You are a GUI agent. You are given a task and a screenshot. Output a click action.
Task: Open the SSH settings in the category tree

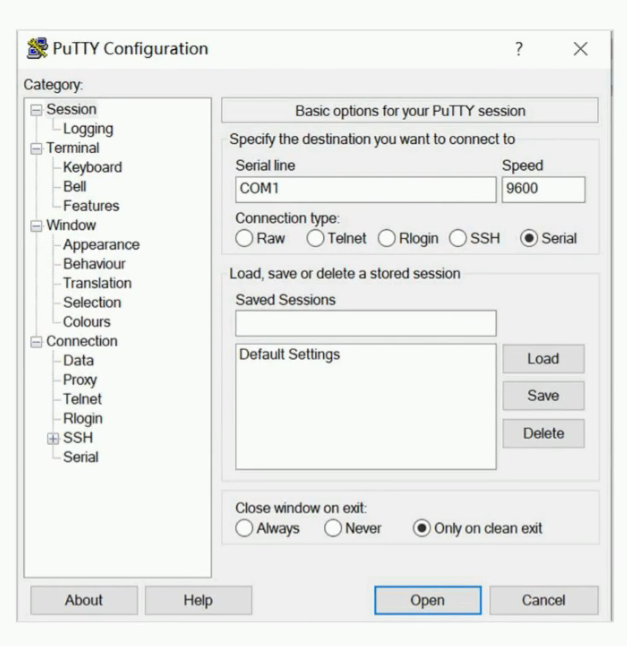(78, 438)
